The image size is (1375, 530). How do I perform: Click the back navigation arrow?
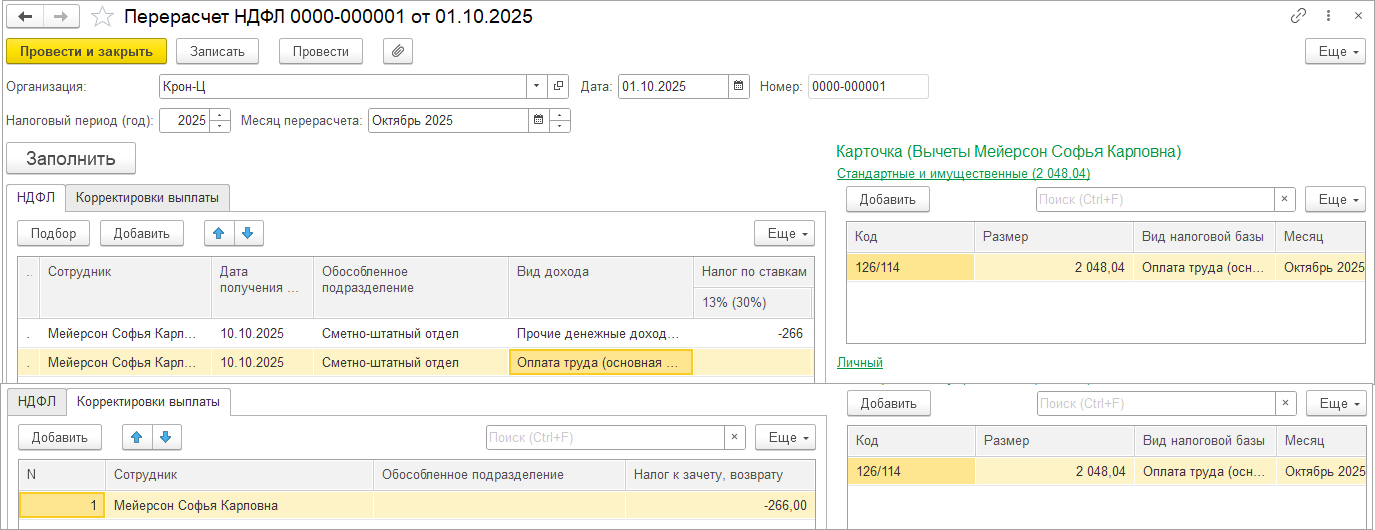25,17
